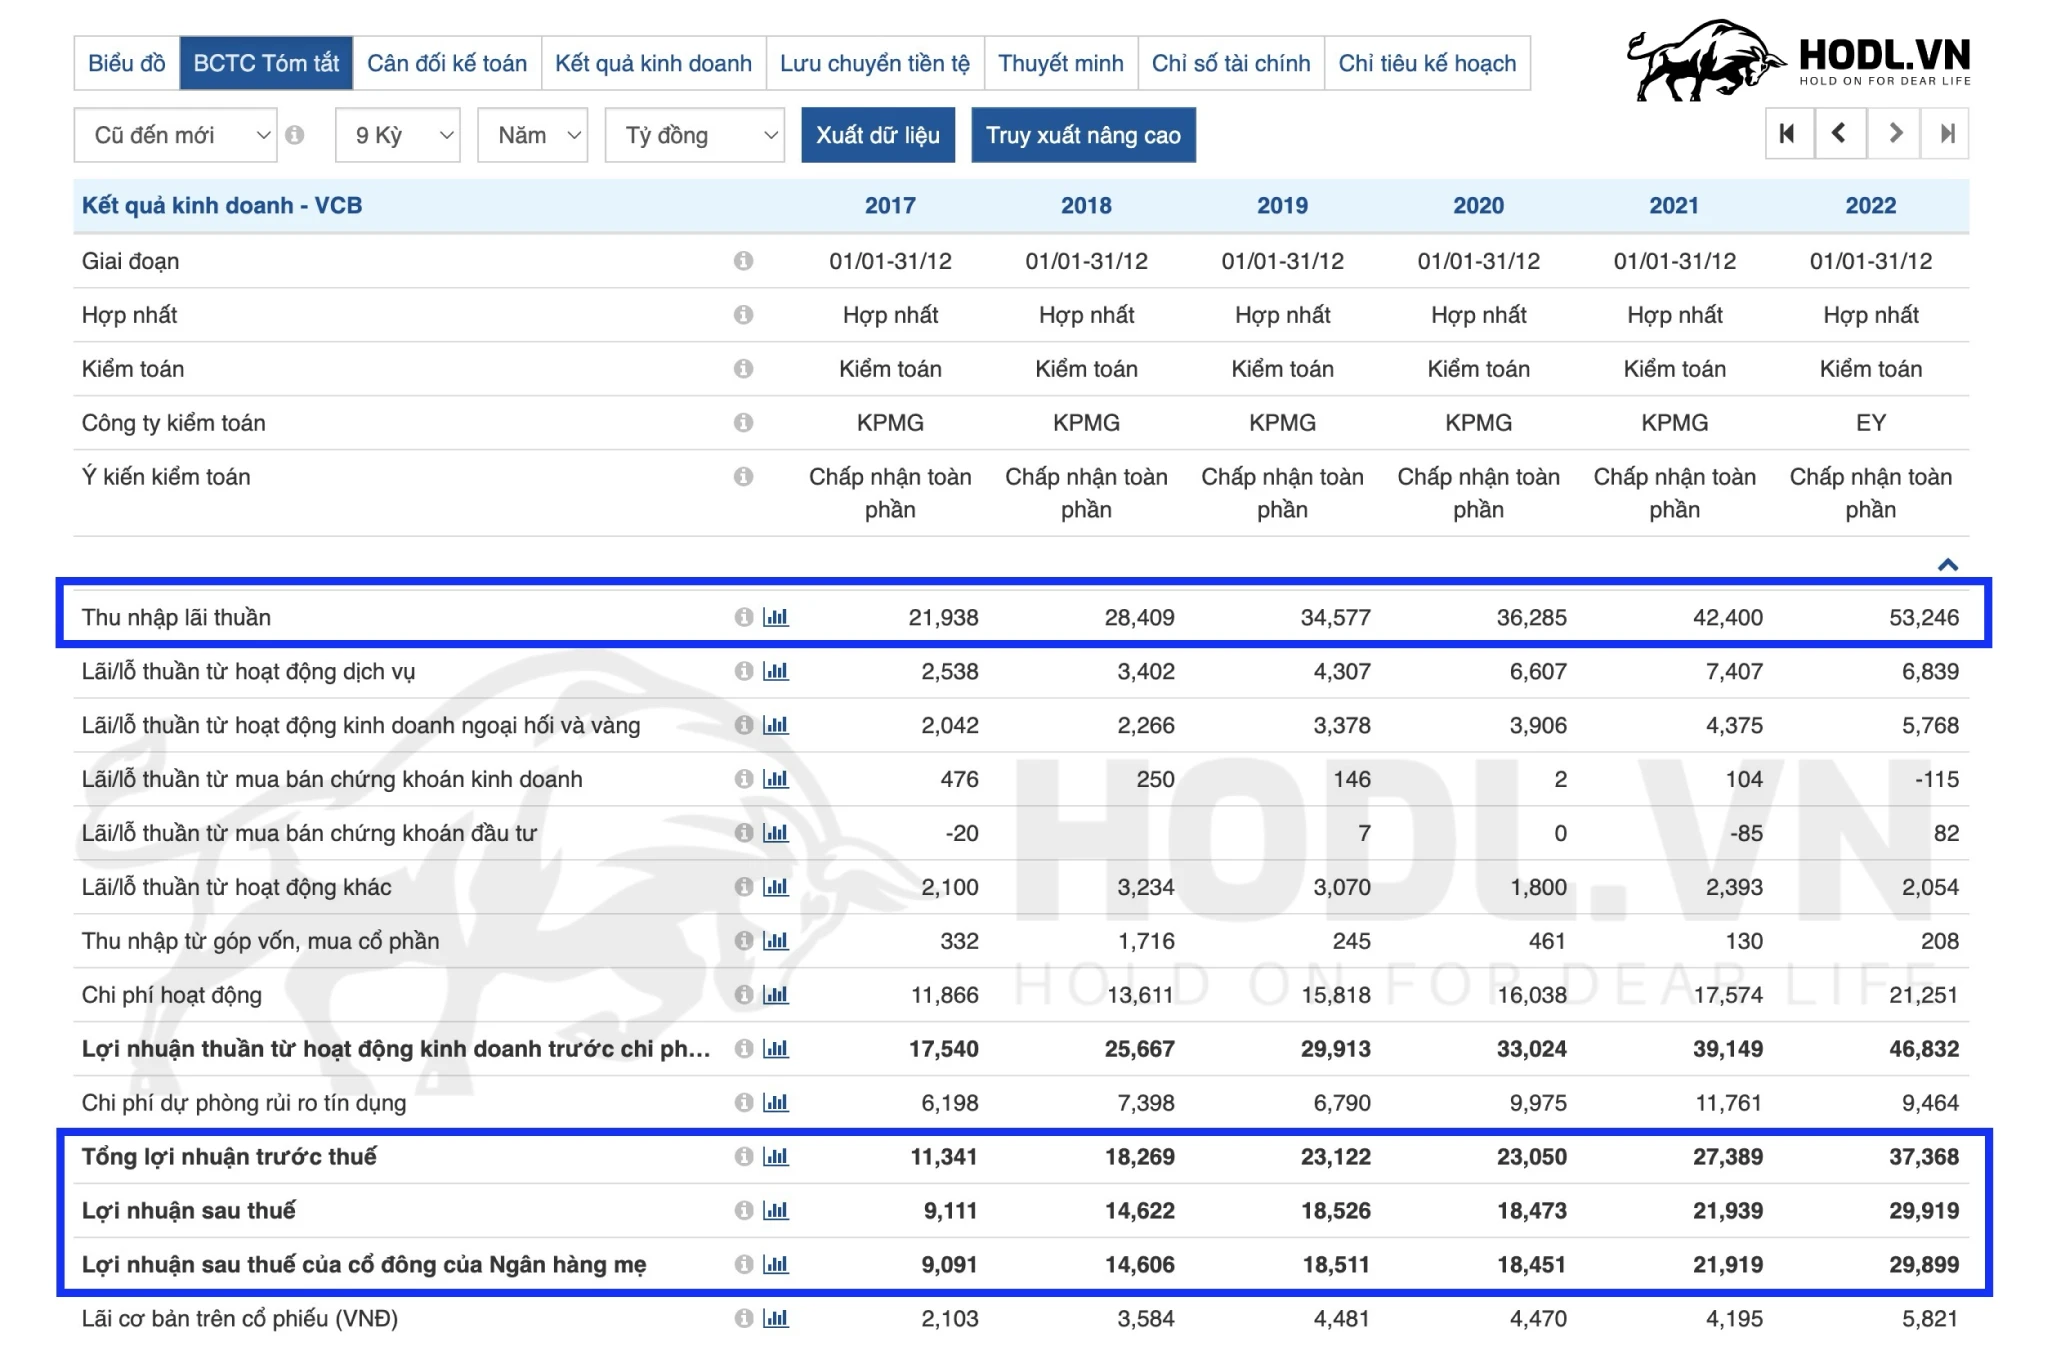Click Truy xuất nâng cao button
The image size is (2048, 1363).
[x=1083, y=135]
